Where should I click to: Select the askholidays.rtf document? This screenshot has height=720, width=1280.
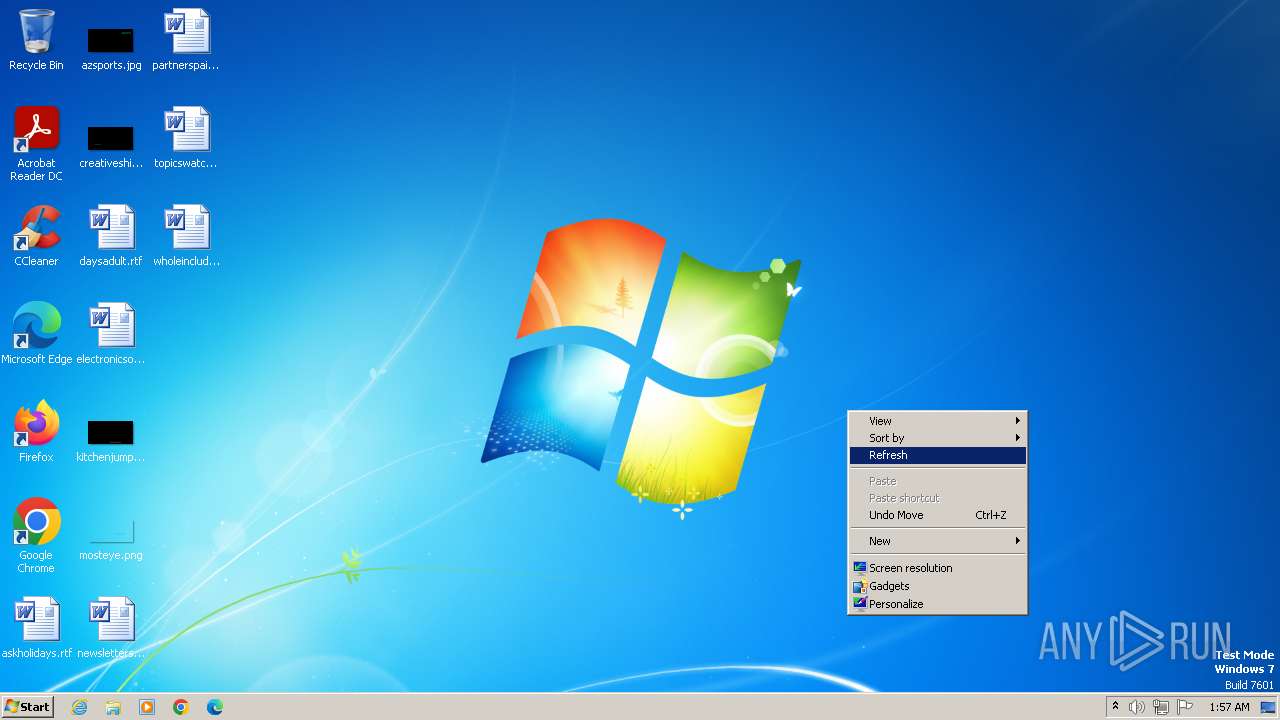click(36, 628)
